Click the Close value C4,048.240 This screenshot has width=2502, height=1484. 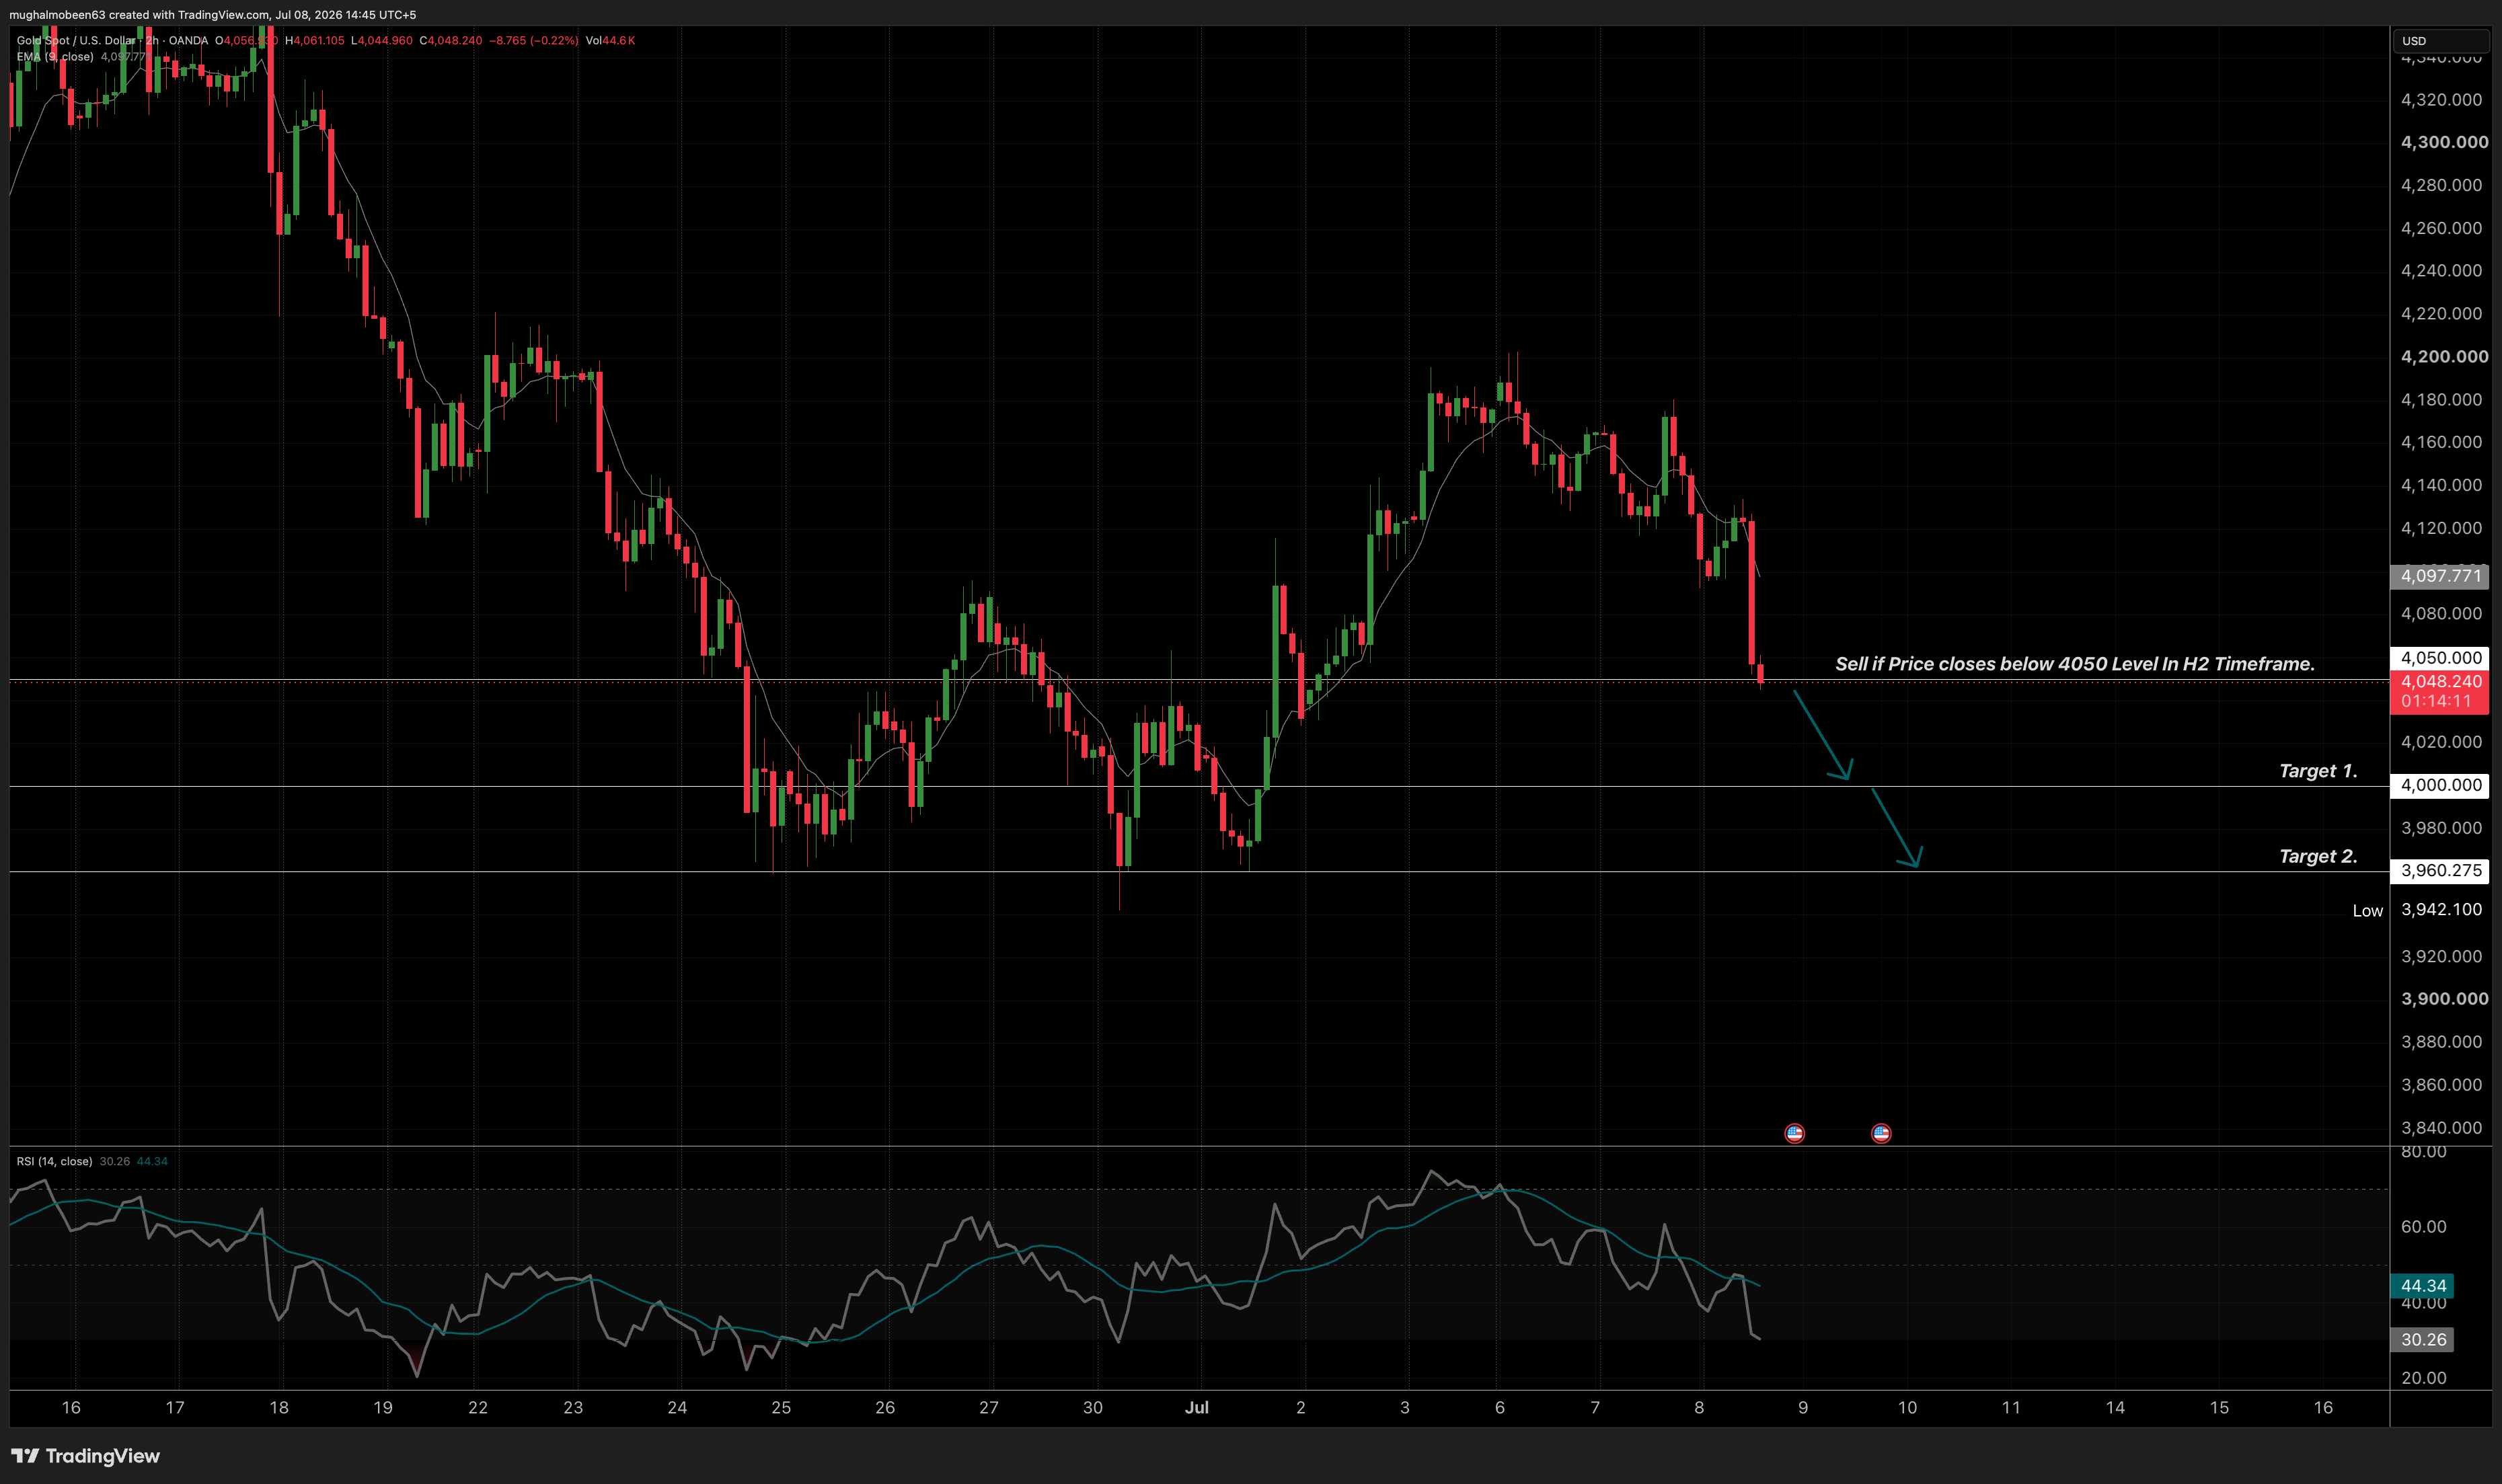(x=450, y=40)
